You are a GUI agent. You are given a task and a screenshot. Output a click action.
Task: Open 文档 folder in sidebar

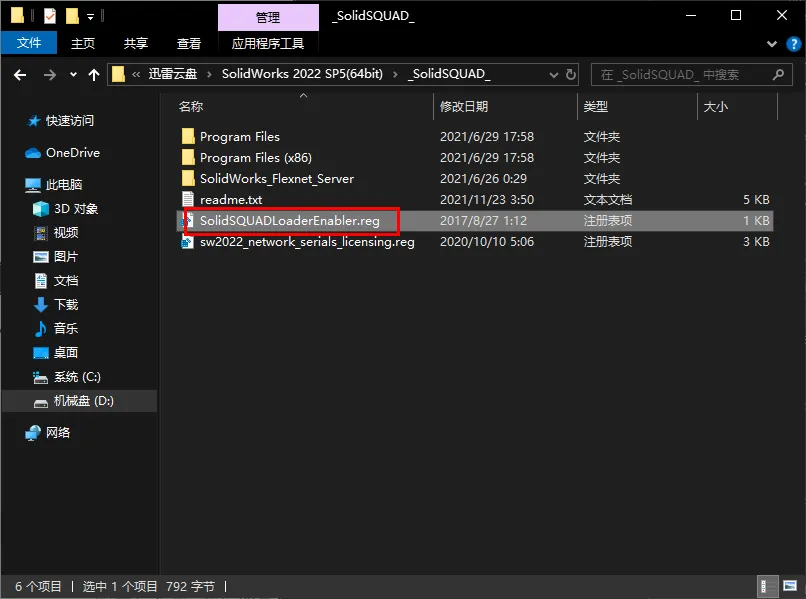point(66,281)
